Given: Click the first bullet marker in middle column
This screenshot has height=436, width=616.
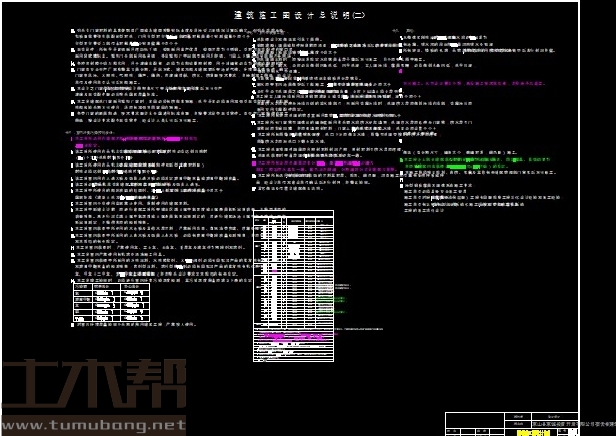Looking at the screenshot, I should (x=252, y=39).
